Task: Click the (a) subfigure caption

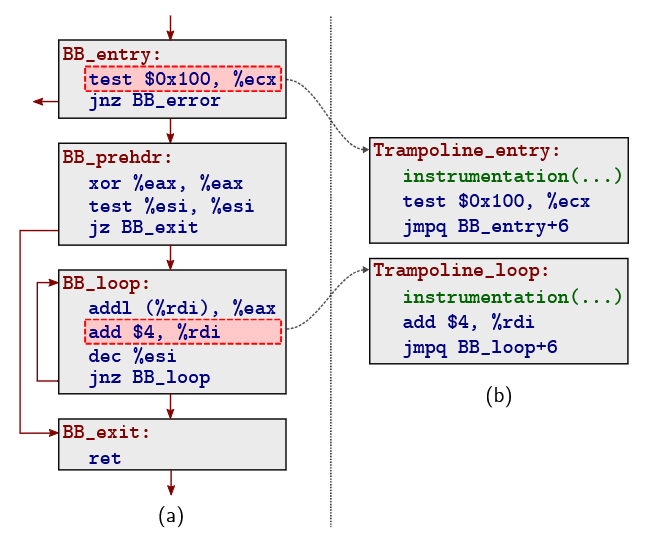Action: pyautogui.click(x=171, y=516)
